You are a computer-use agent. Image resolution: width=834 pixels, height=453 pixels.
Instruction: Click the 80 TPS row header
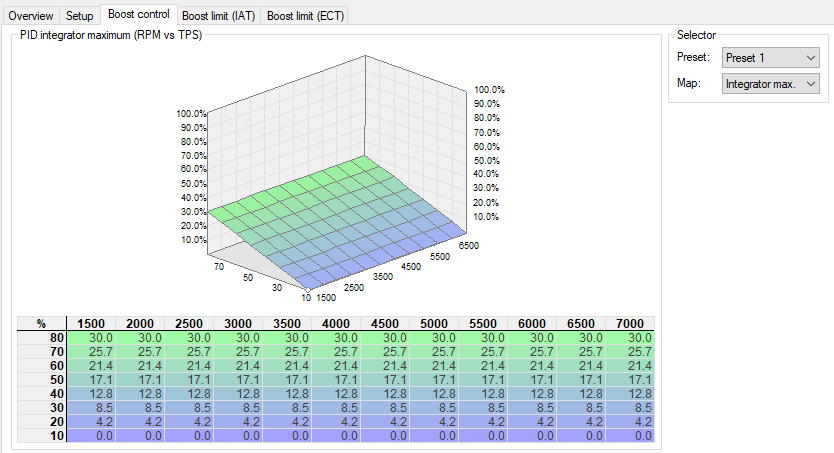click(42, 338)
